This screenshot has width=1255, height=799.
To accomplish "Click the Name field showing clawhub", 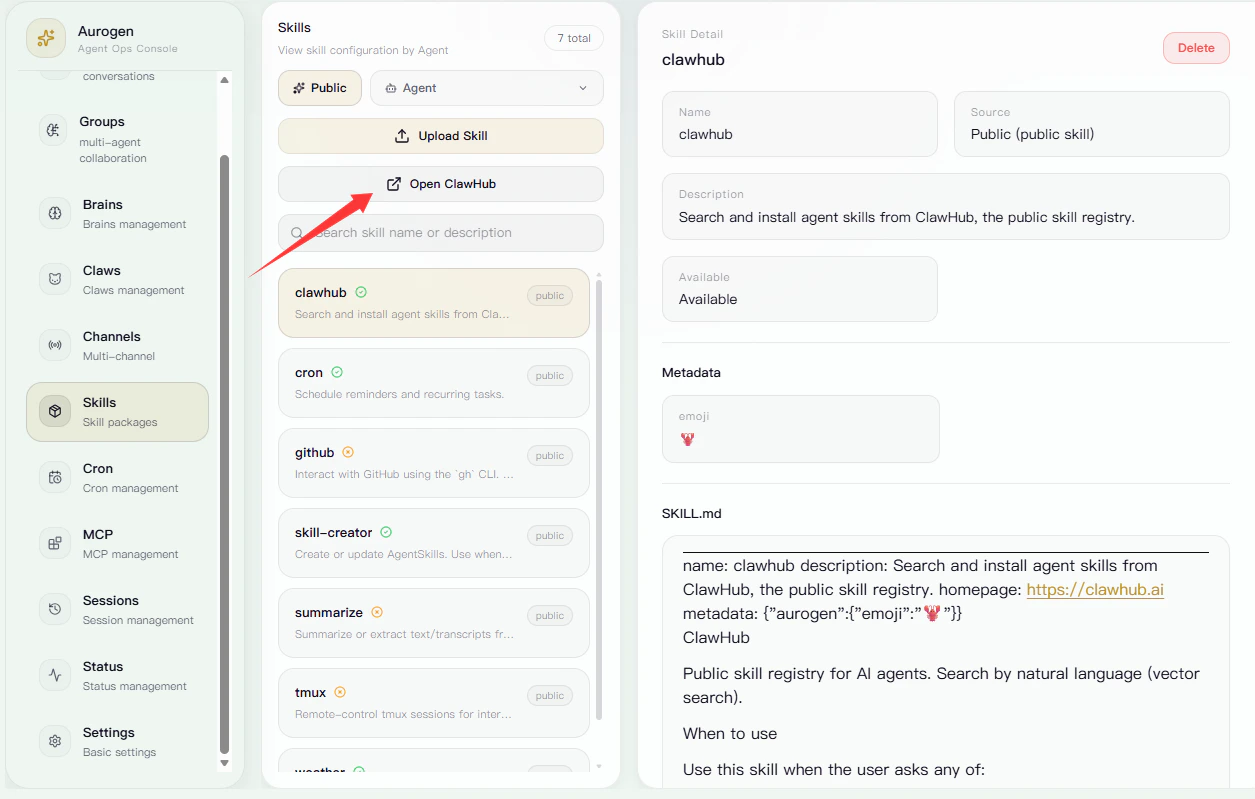I will pyautogui.click(x=800, y=124).
